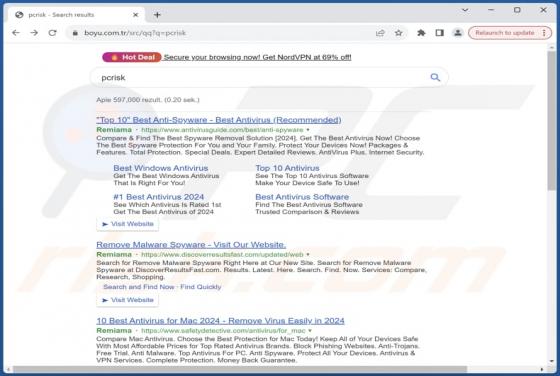Open the Extensions puzzle icon
The image size is (560, 376).
point(421,33)
